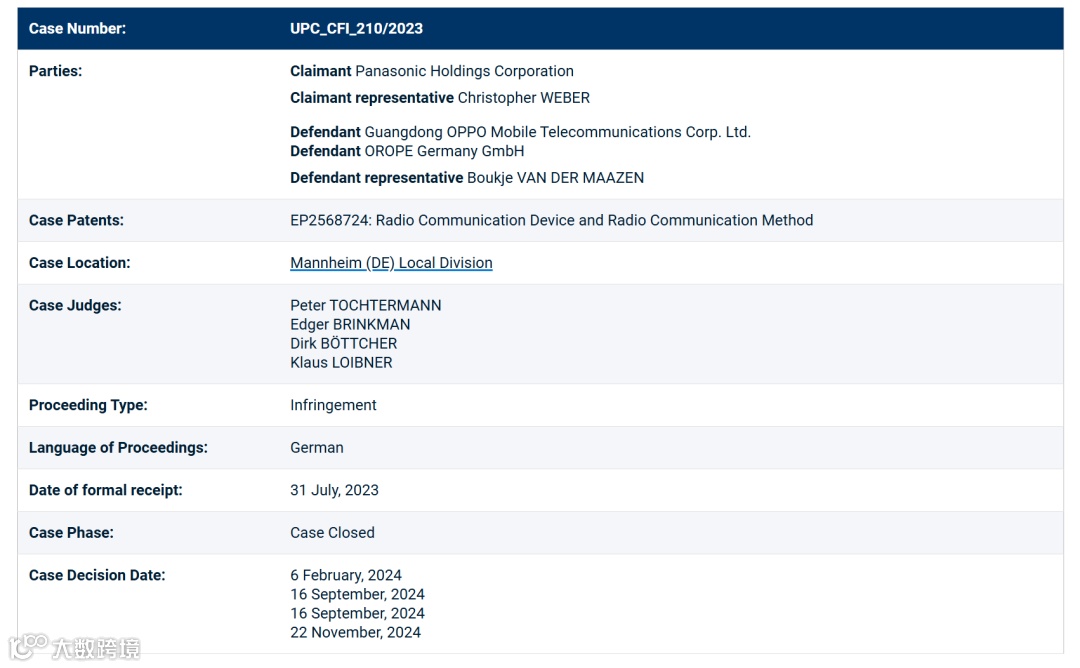Click judge Klaus LOIBNER

pyautogui.click(x=341, y=363)
